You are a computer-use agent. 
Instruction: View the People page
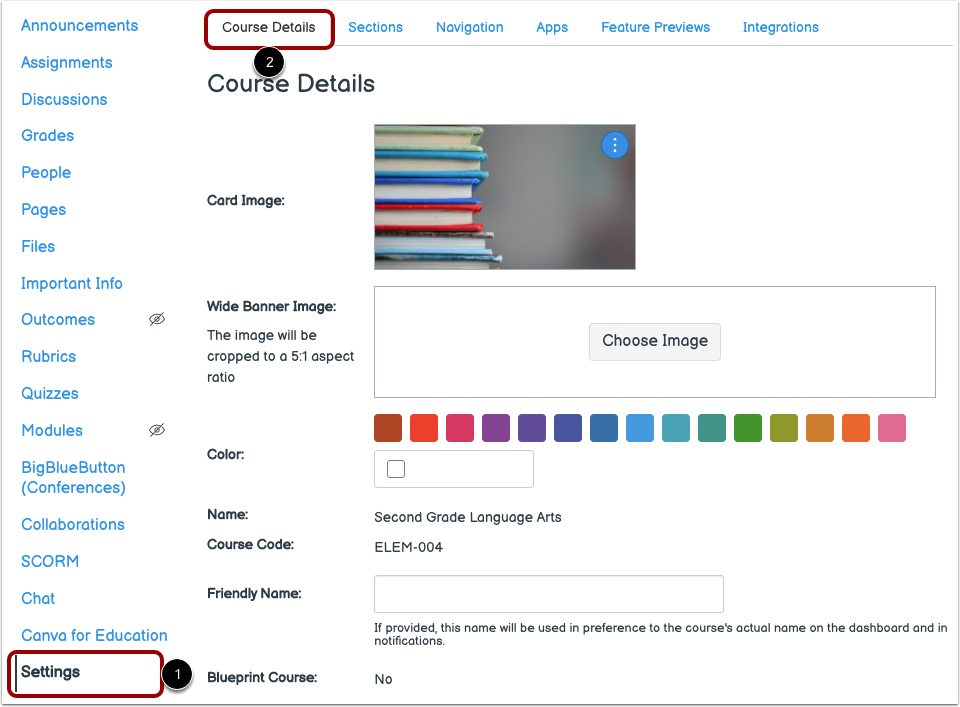pos(46,172)
